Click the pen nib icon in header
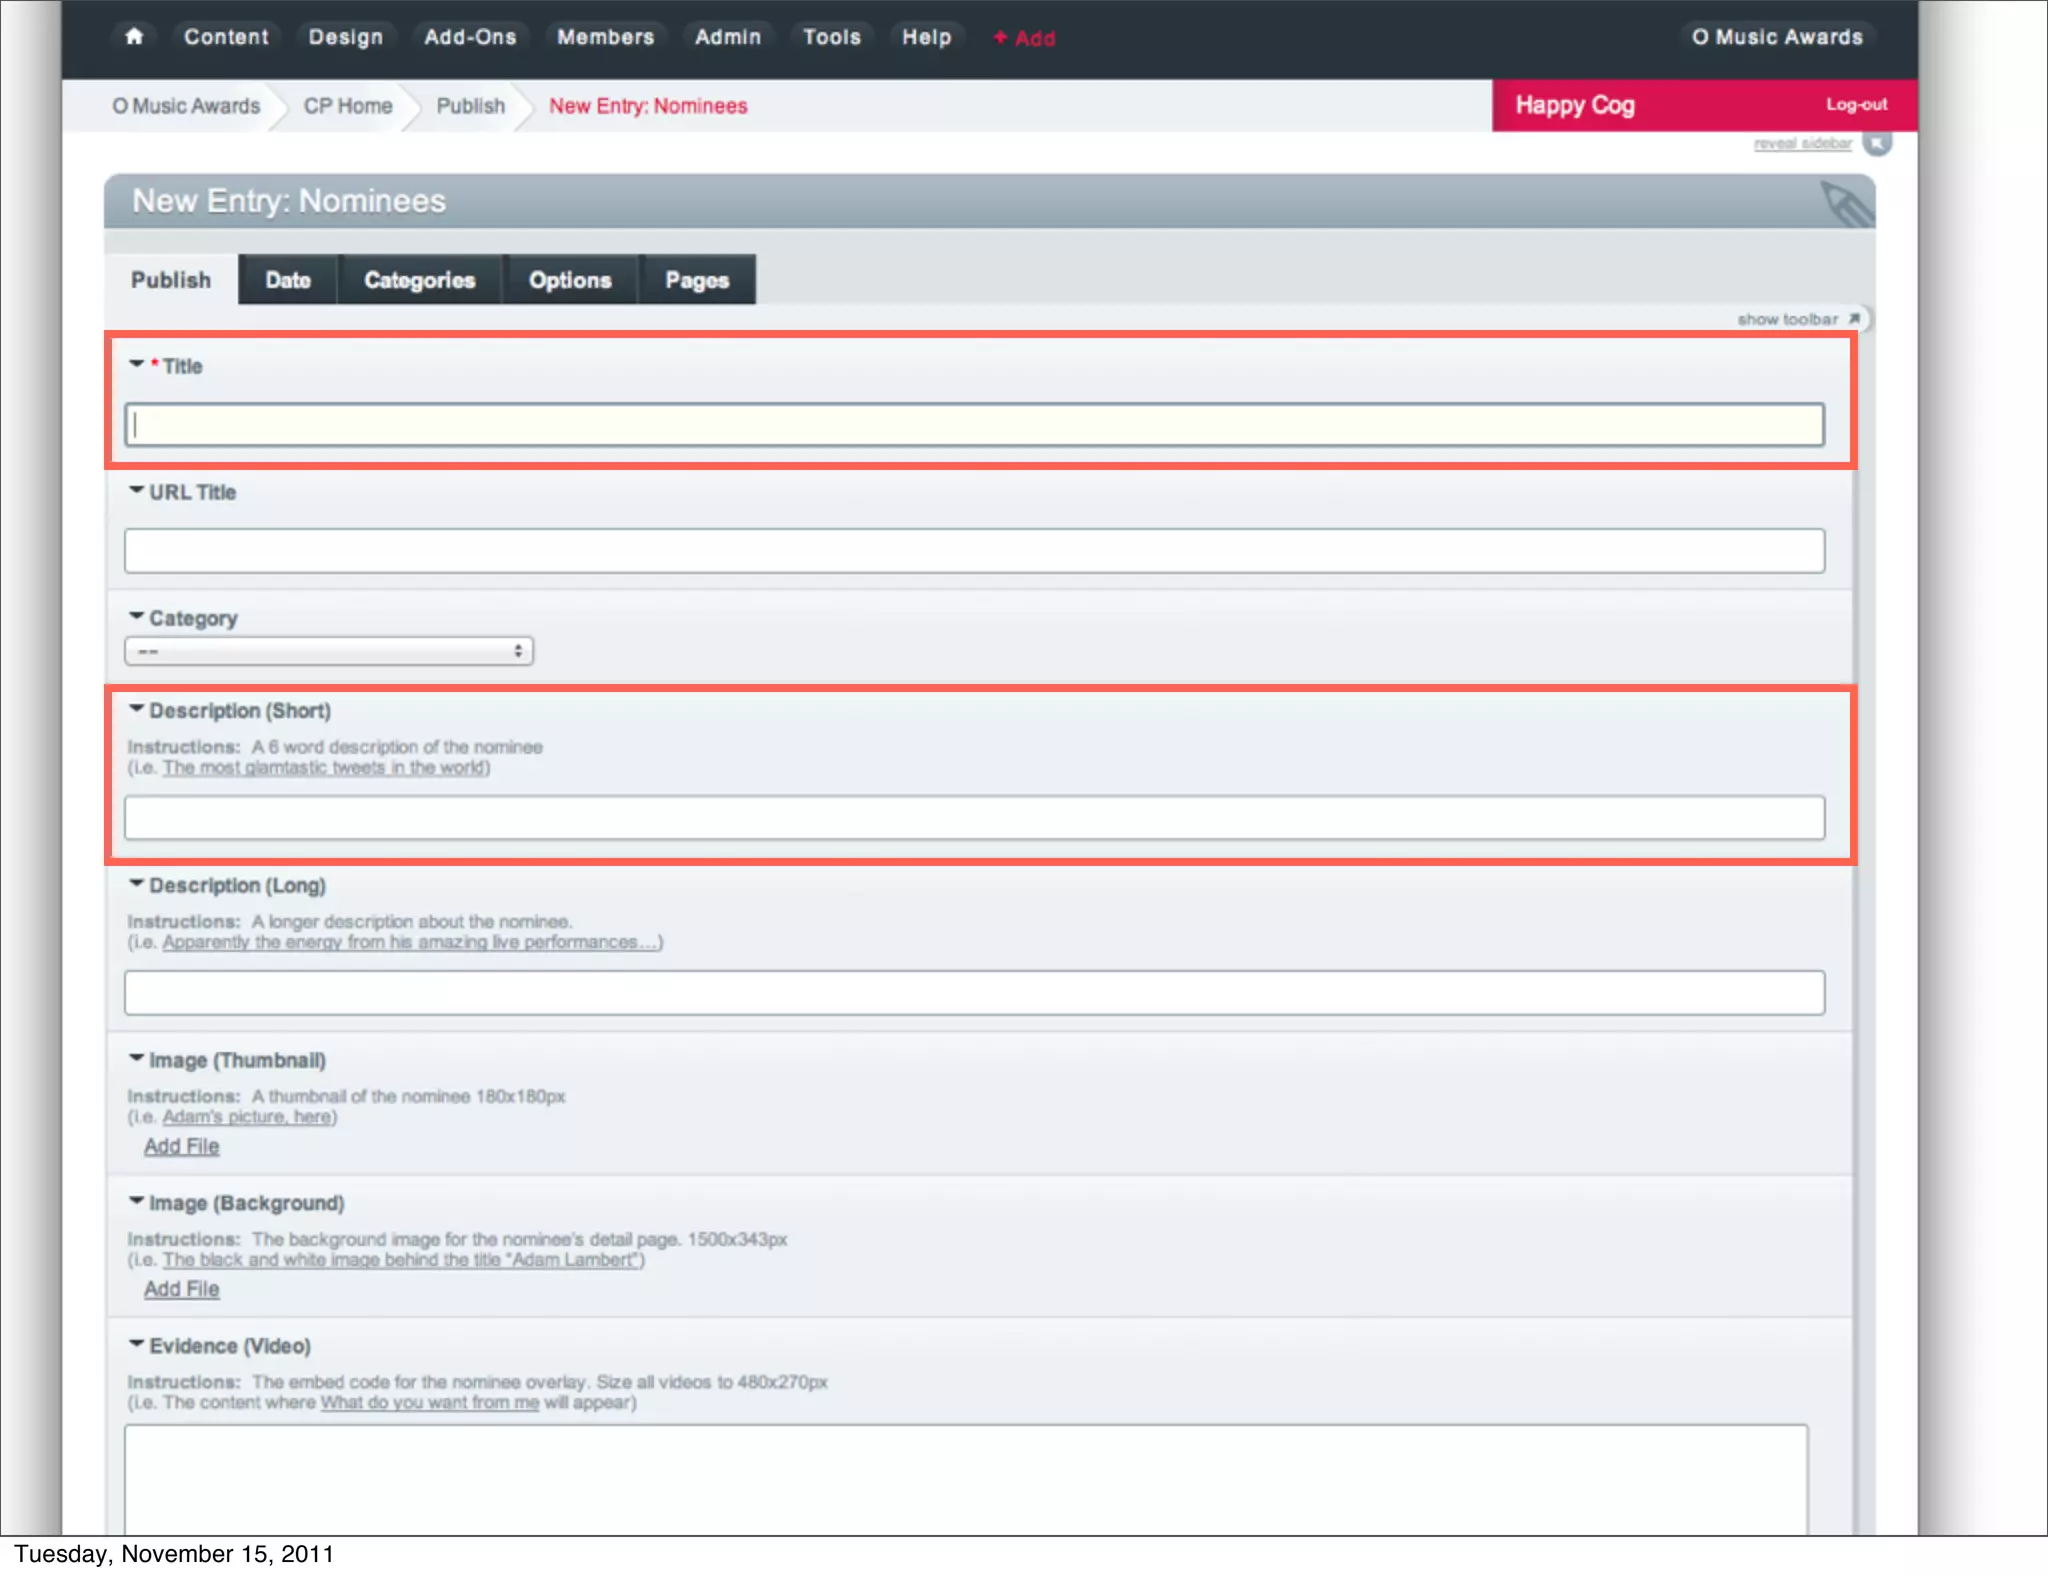This screenshot has width=2048, height=1576. (x=1845, y=204)
